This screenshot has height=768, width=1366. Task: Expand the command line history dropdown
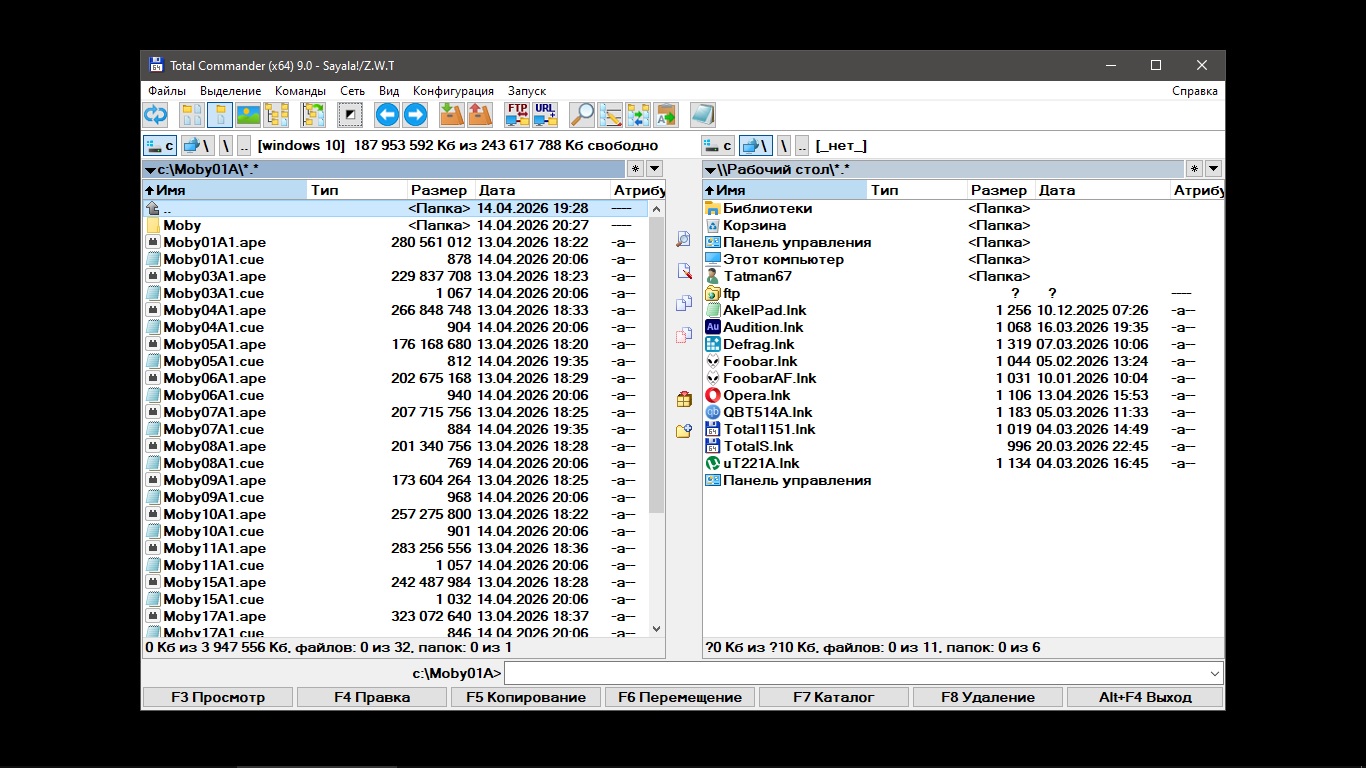[1215, 673]
